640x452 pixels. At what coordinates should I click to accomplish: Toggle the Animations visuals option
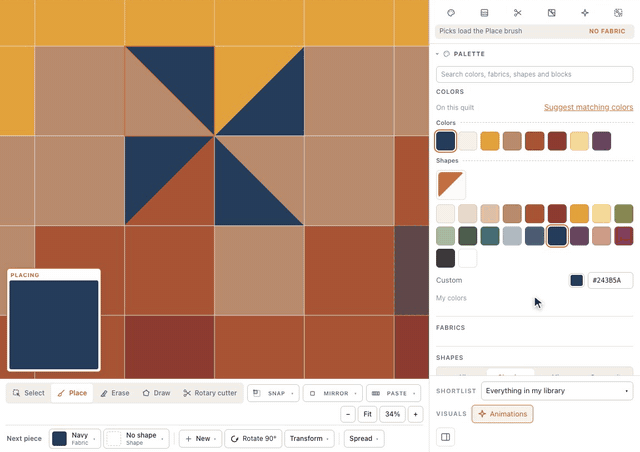[x=502, y=414]
